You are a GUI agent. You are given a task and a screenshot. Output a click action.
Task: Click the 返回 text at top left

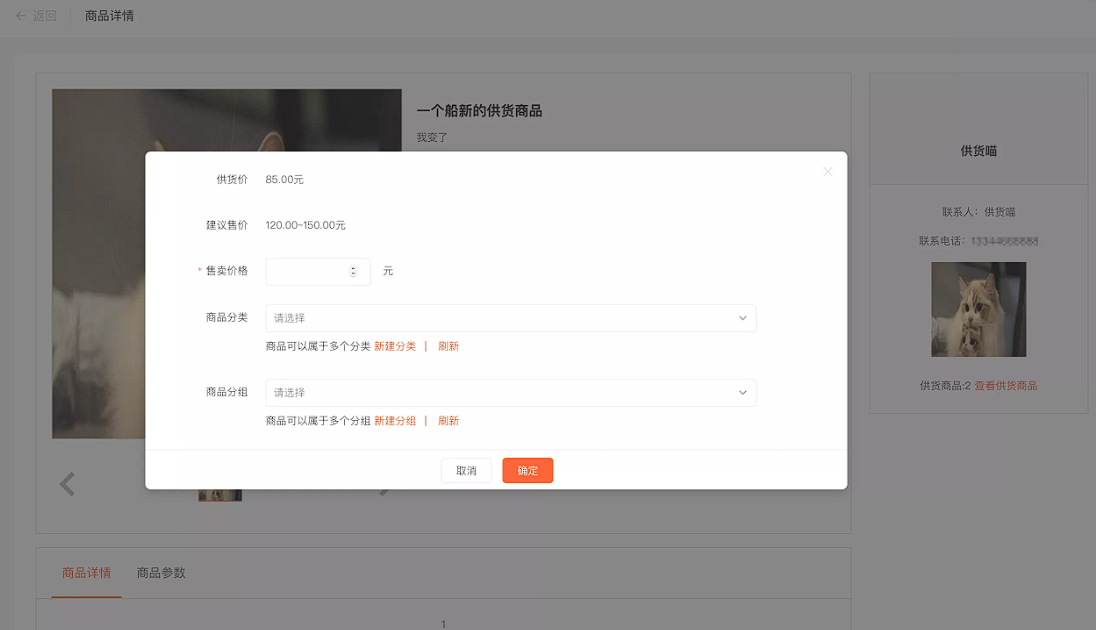(45, 15)
